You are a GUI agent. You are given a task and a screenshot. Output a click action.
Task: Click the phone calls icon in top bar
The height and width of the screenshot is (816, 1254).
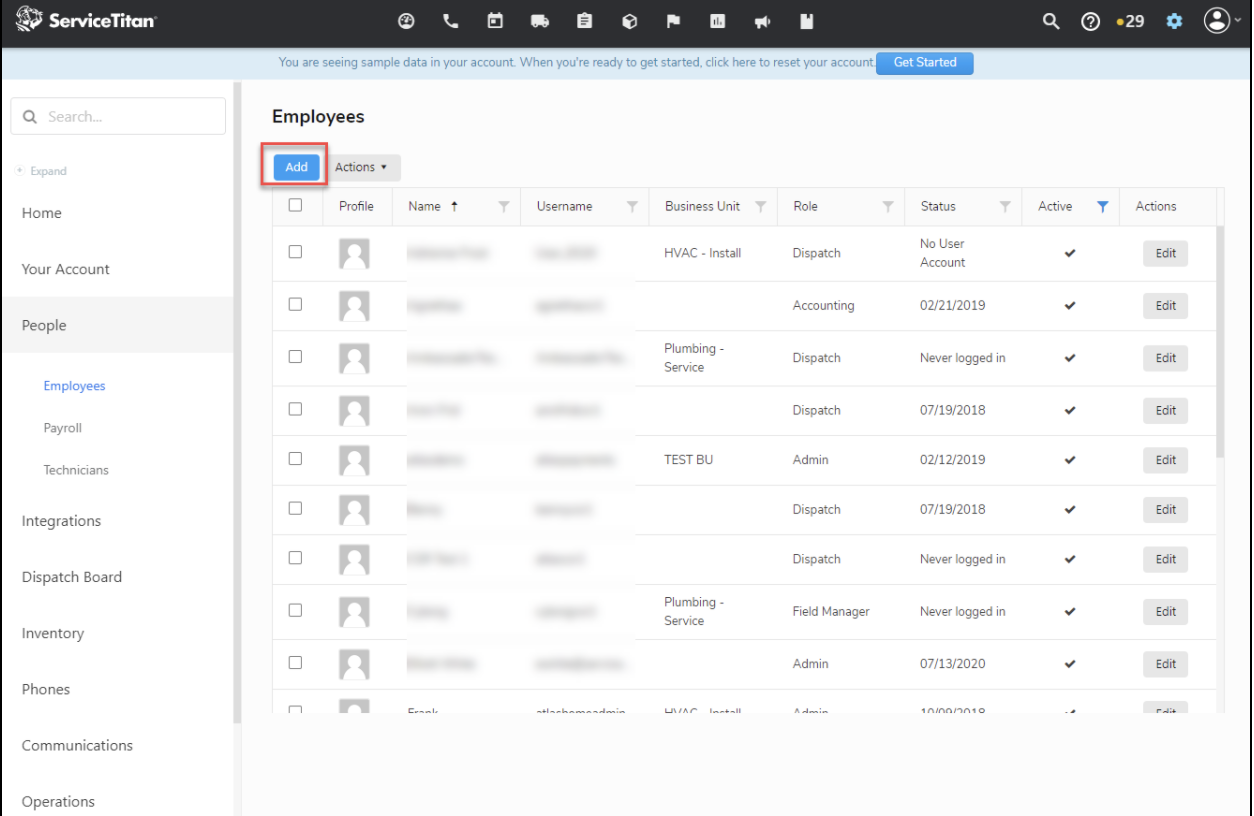450,21
